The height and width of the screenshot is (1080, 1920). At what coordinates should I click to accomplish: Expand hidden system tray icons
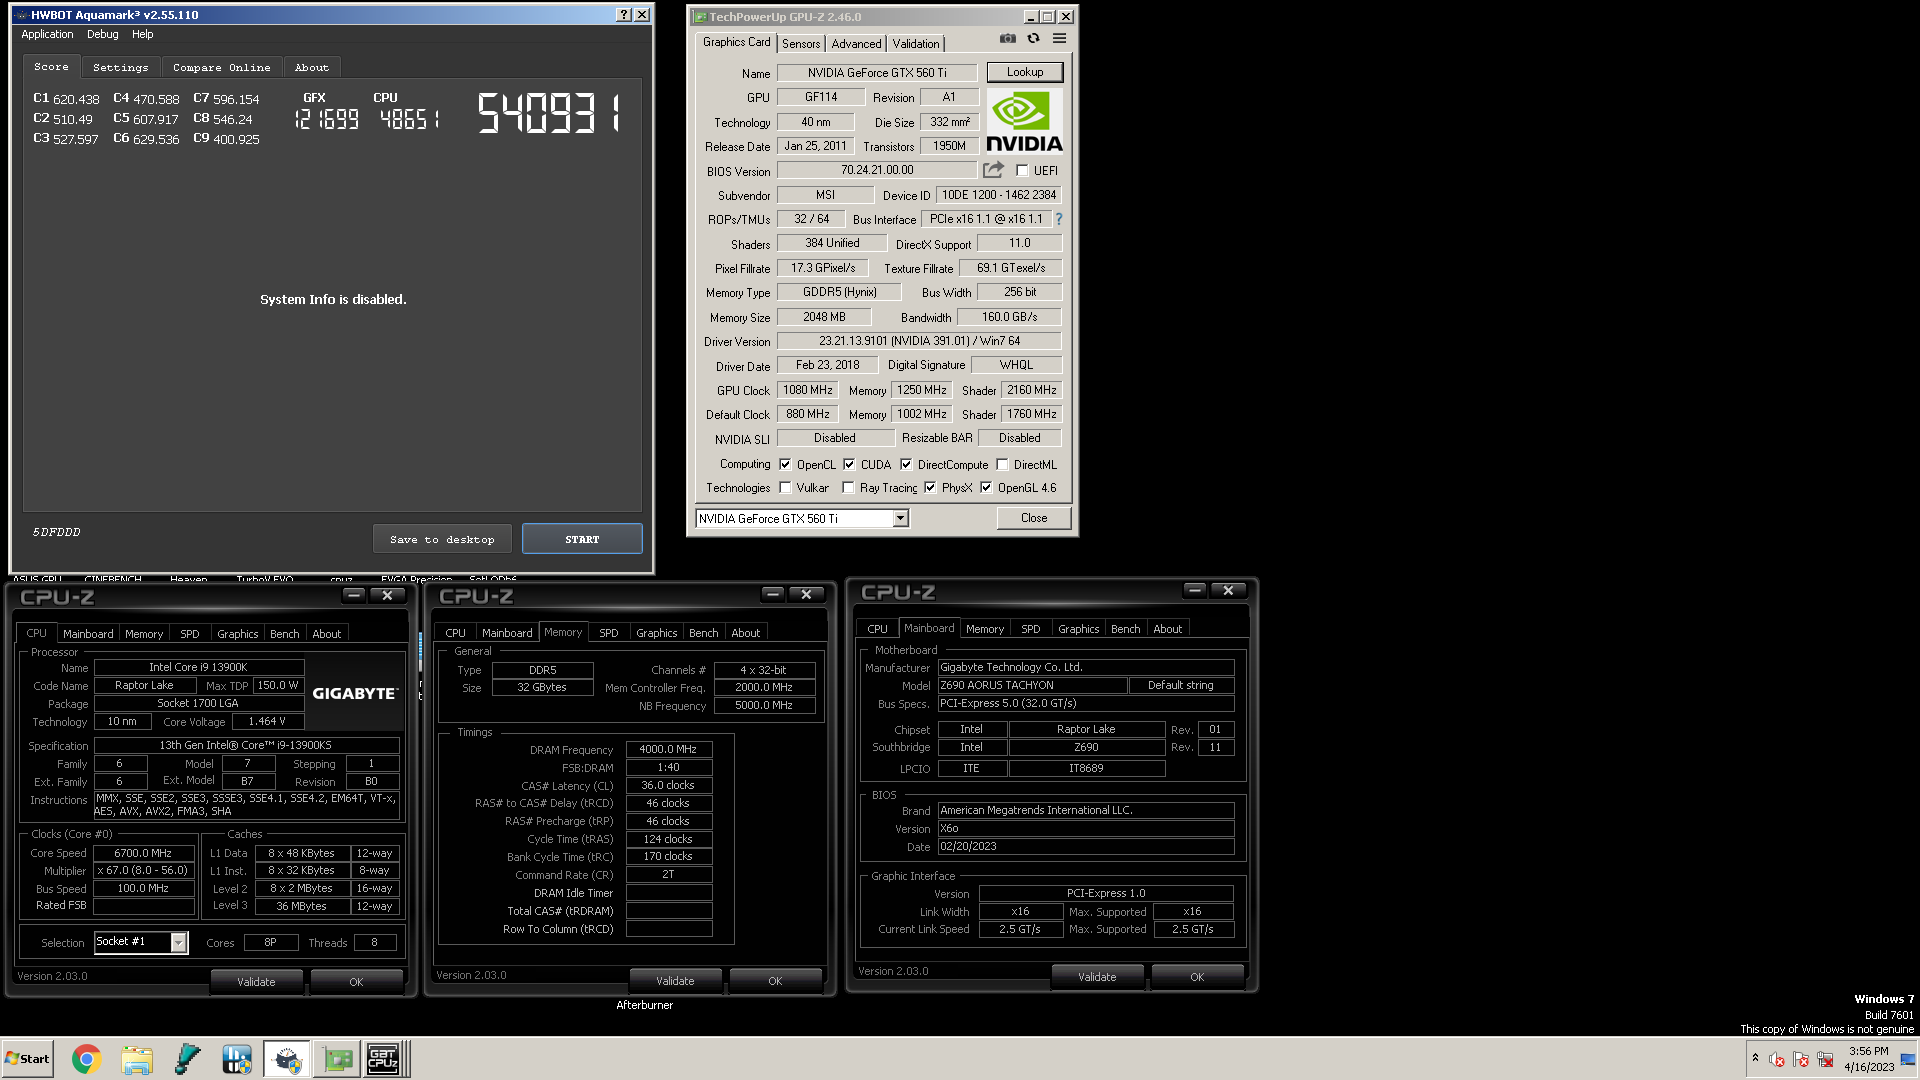tap(1755, 1058)
